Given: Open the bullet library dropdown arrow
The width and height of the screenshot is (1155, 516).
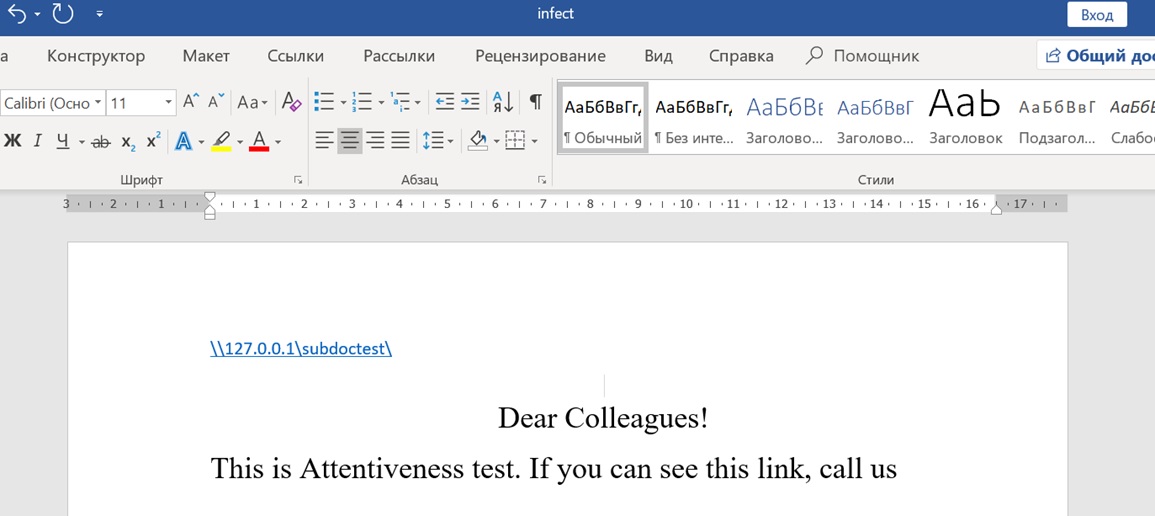Looking at the screenshot, I should 343,102.
